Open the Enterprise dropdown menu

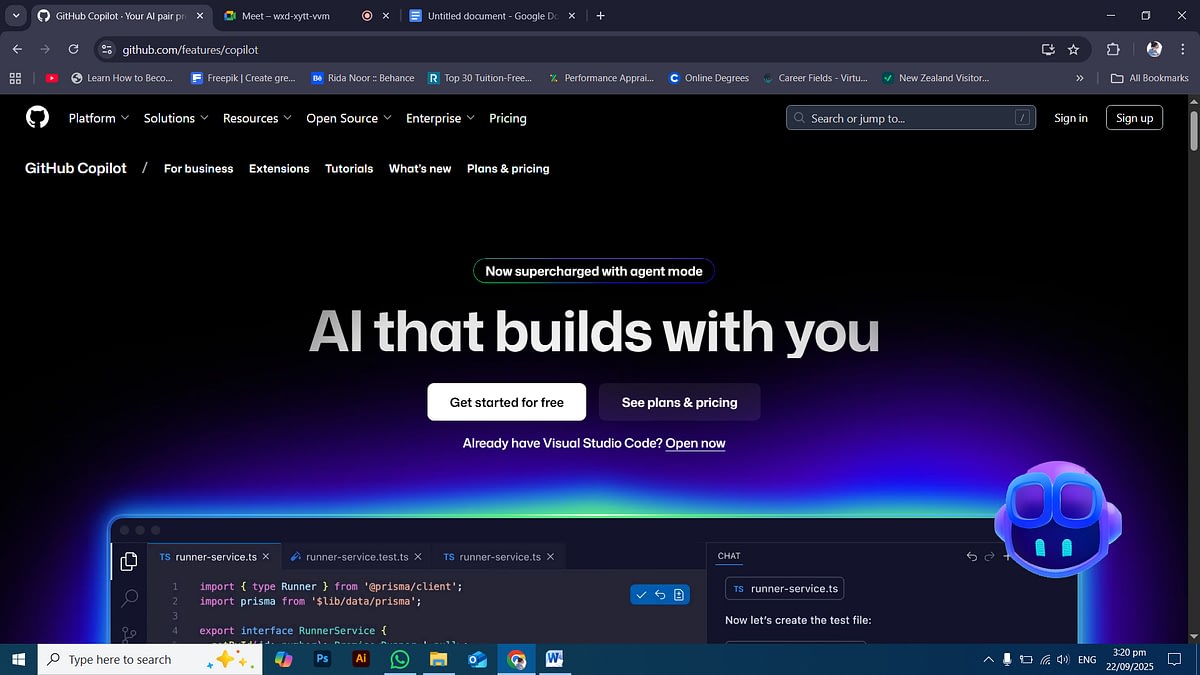pos(439,118)
